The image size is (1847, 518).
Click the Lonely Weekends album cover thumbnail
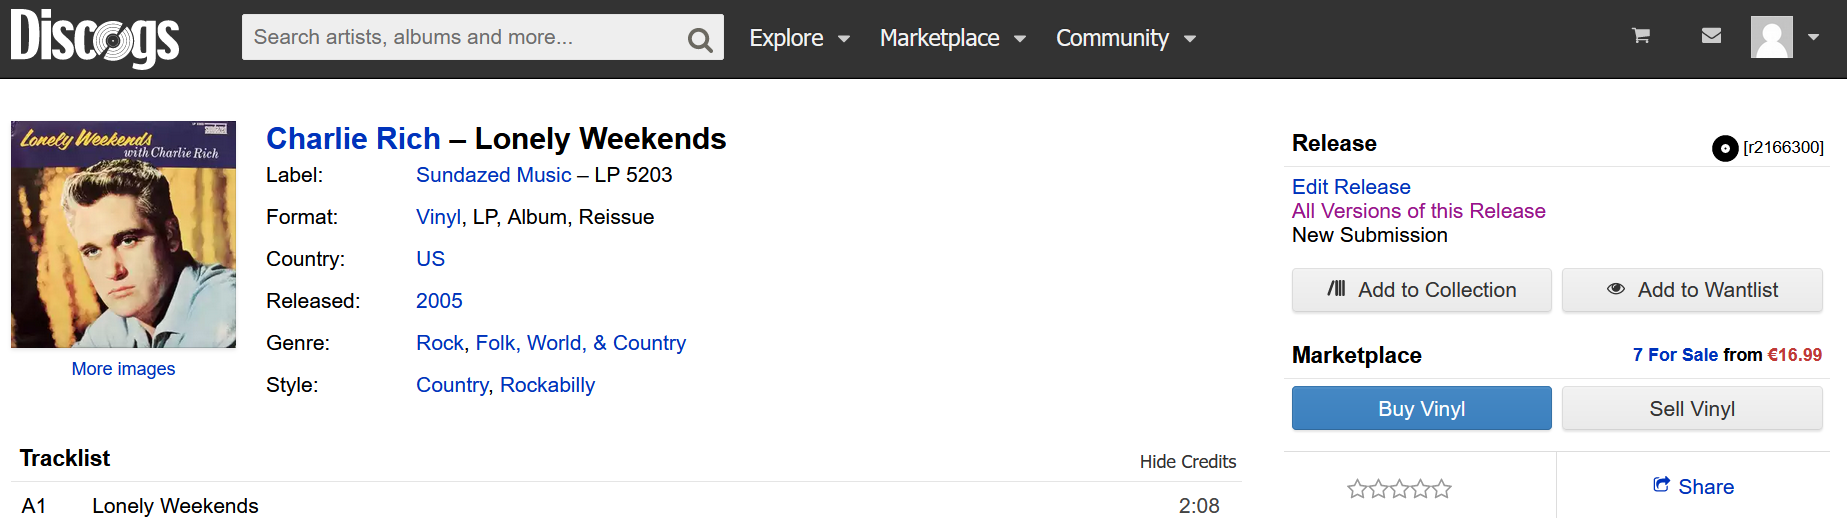point(123,235)
